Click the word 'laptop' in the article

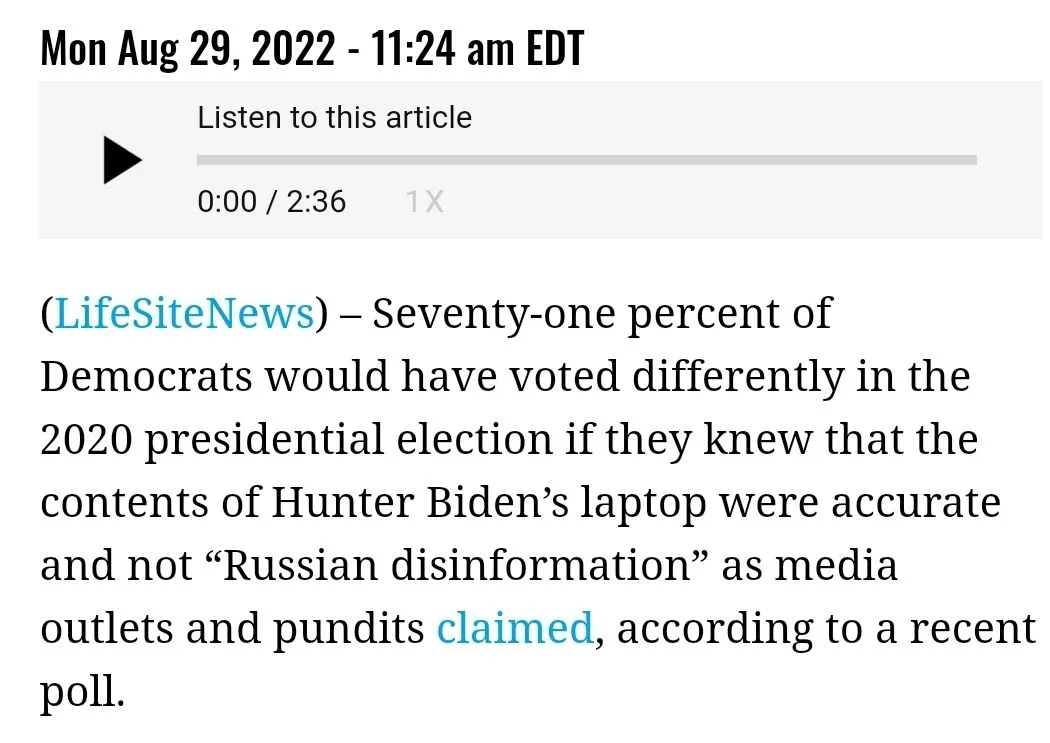(643, 504)
